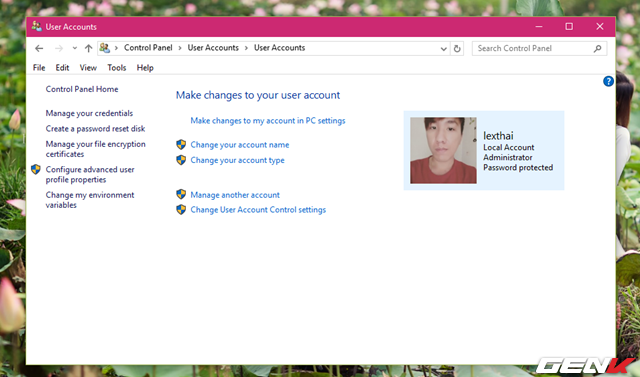
Task: Click shield icon next to Change User Account Control
Action: 181,210
